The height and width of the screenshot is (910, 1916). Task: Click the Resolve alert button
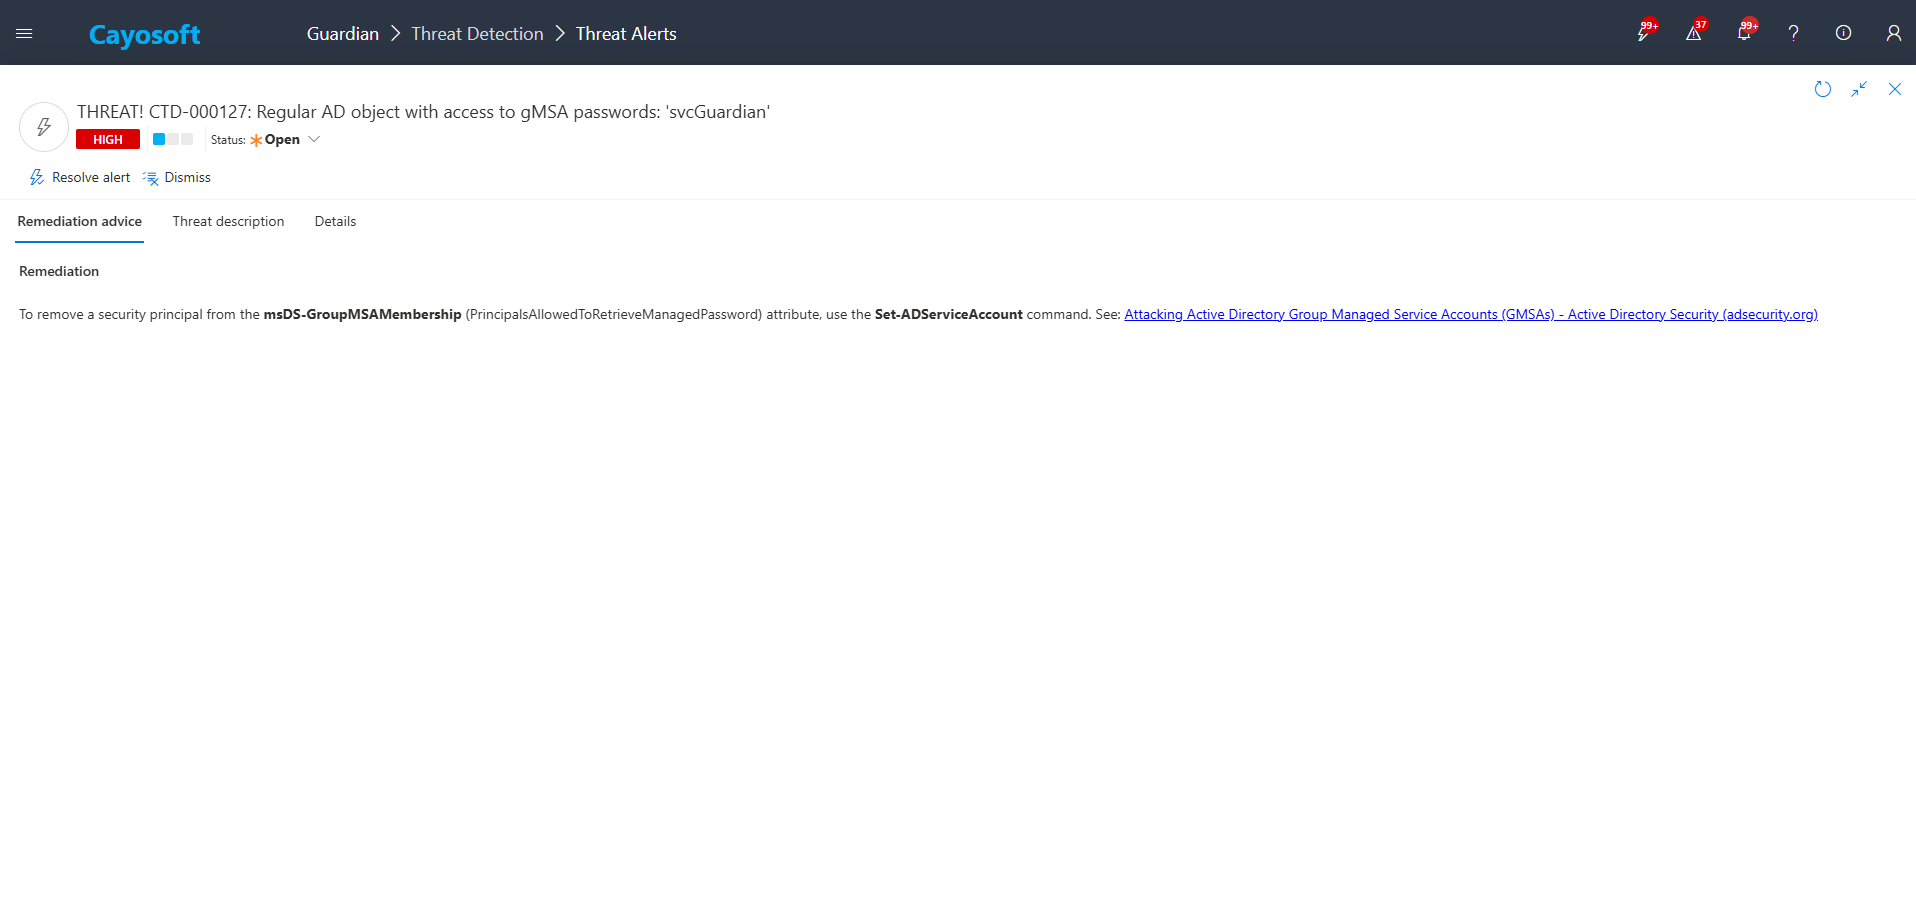coord(80,177)
